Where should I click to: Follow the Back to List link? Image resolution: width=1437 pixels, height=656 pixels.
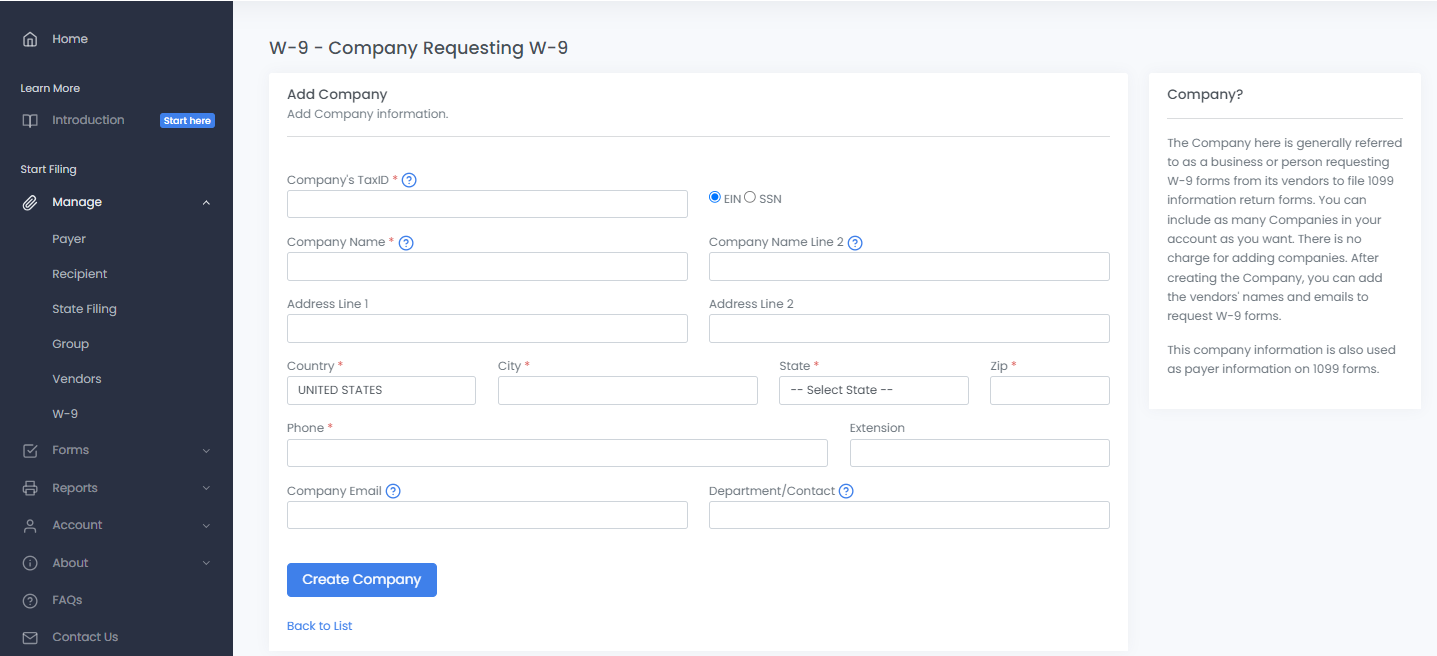319,626
